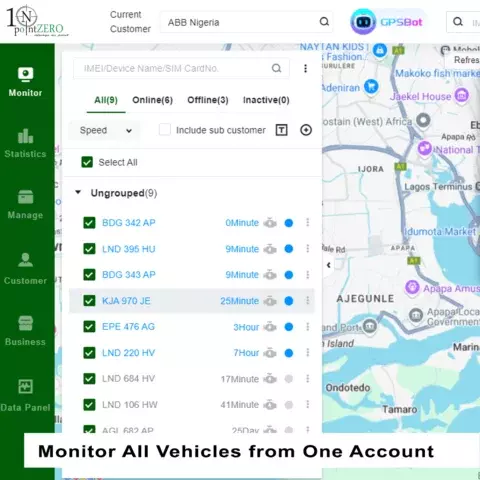Image resolution: width=480 pixels, height=480 pixels.
Task: Switch to the Online(6) tab
Action: coord(152,100)
